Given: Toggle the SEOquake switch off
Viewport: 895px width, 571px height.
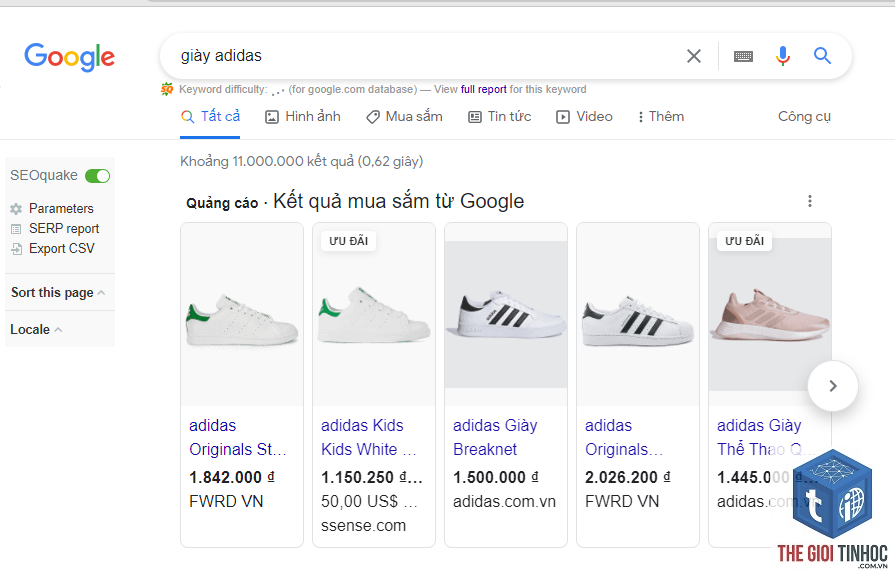Looking at the screenshot, I should tap(98, 176).
